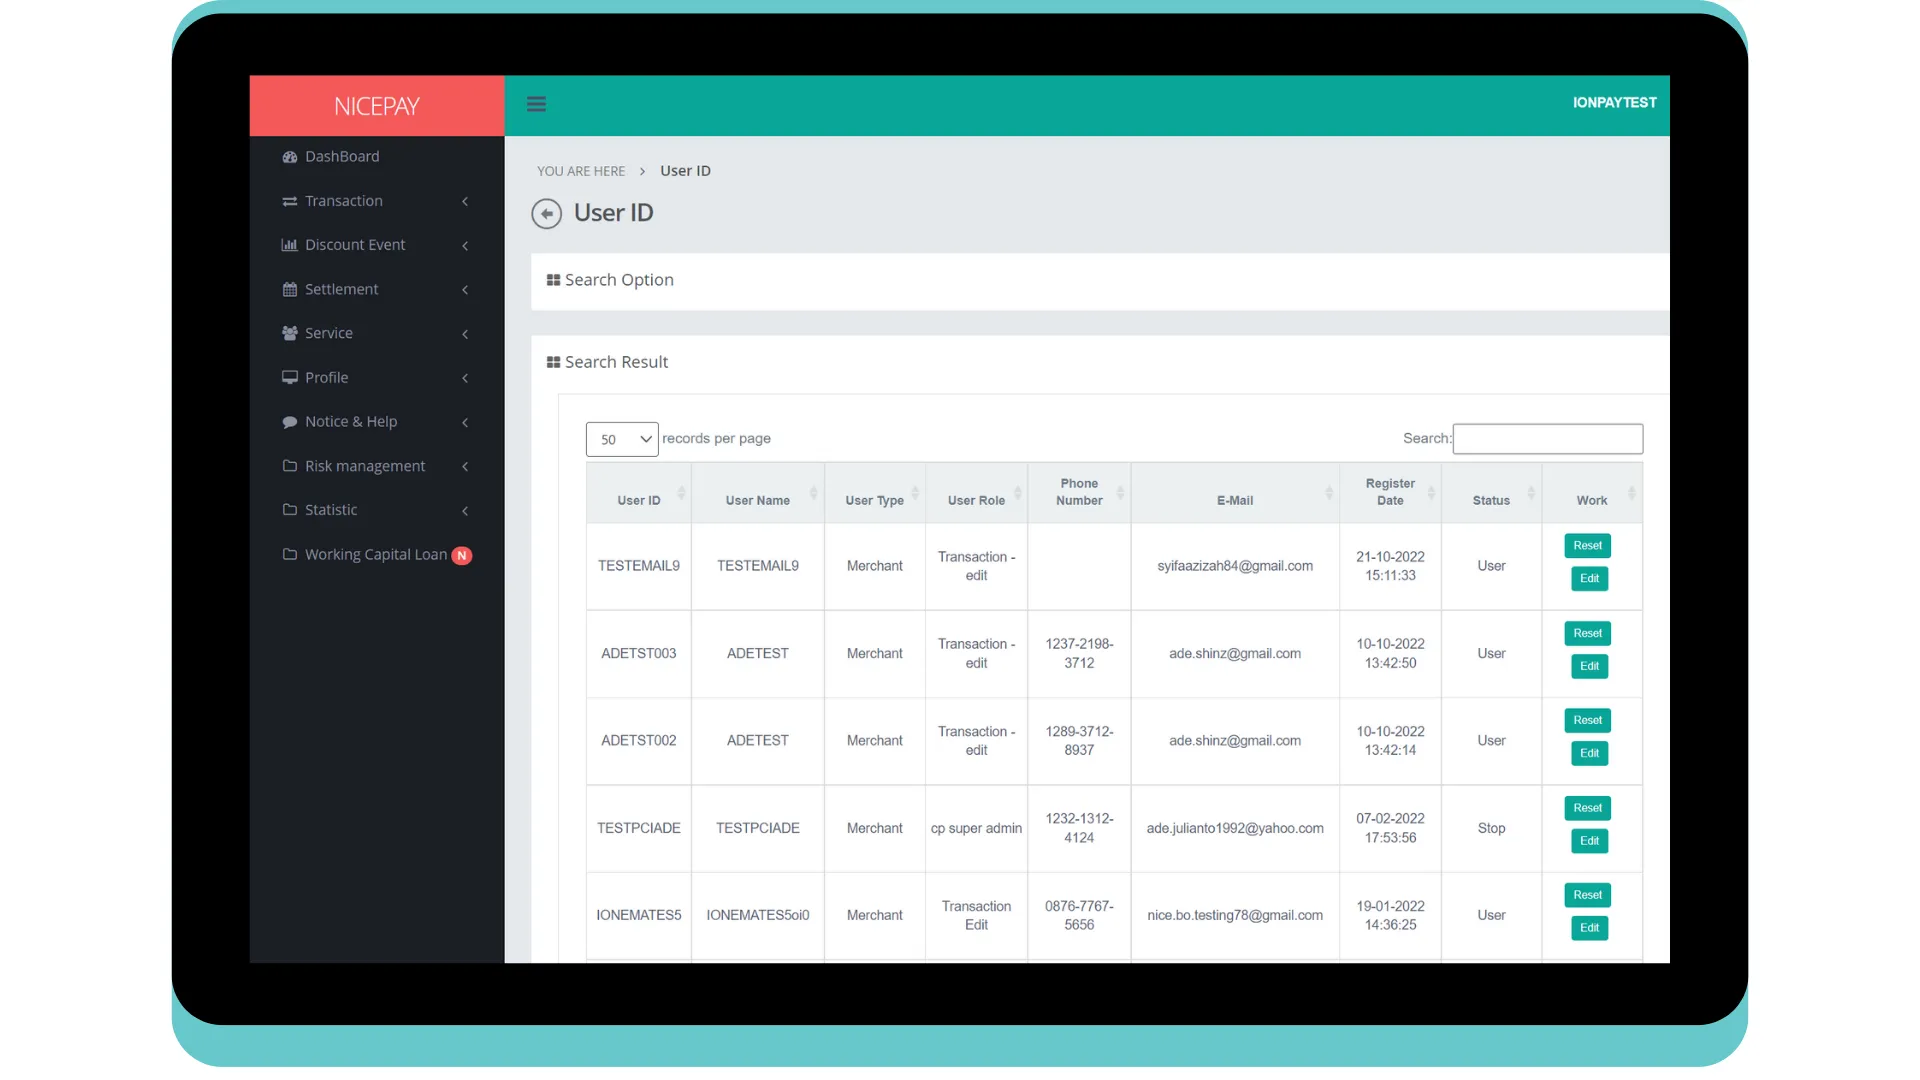Click the Transaction arrows icon in sidebar
This screenshot has height=1080, width=1920.
[x=290, y=201]
